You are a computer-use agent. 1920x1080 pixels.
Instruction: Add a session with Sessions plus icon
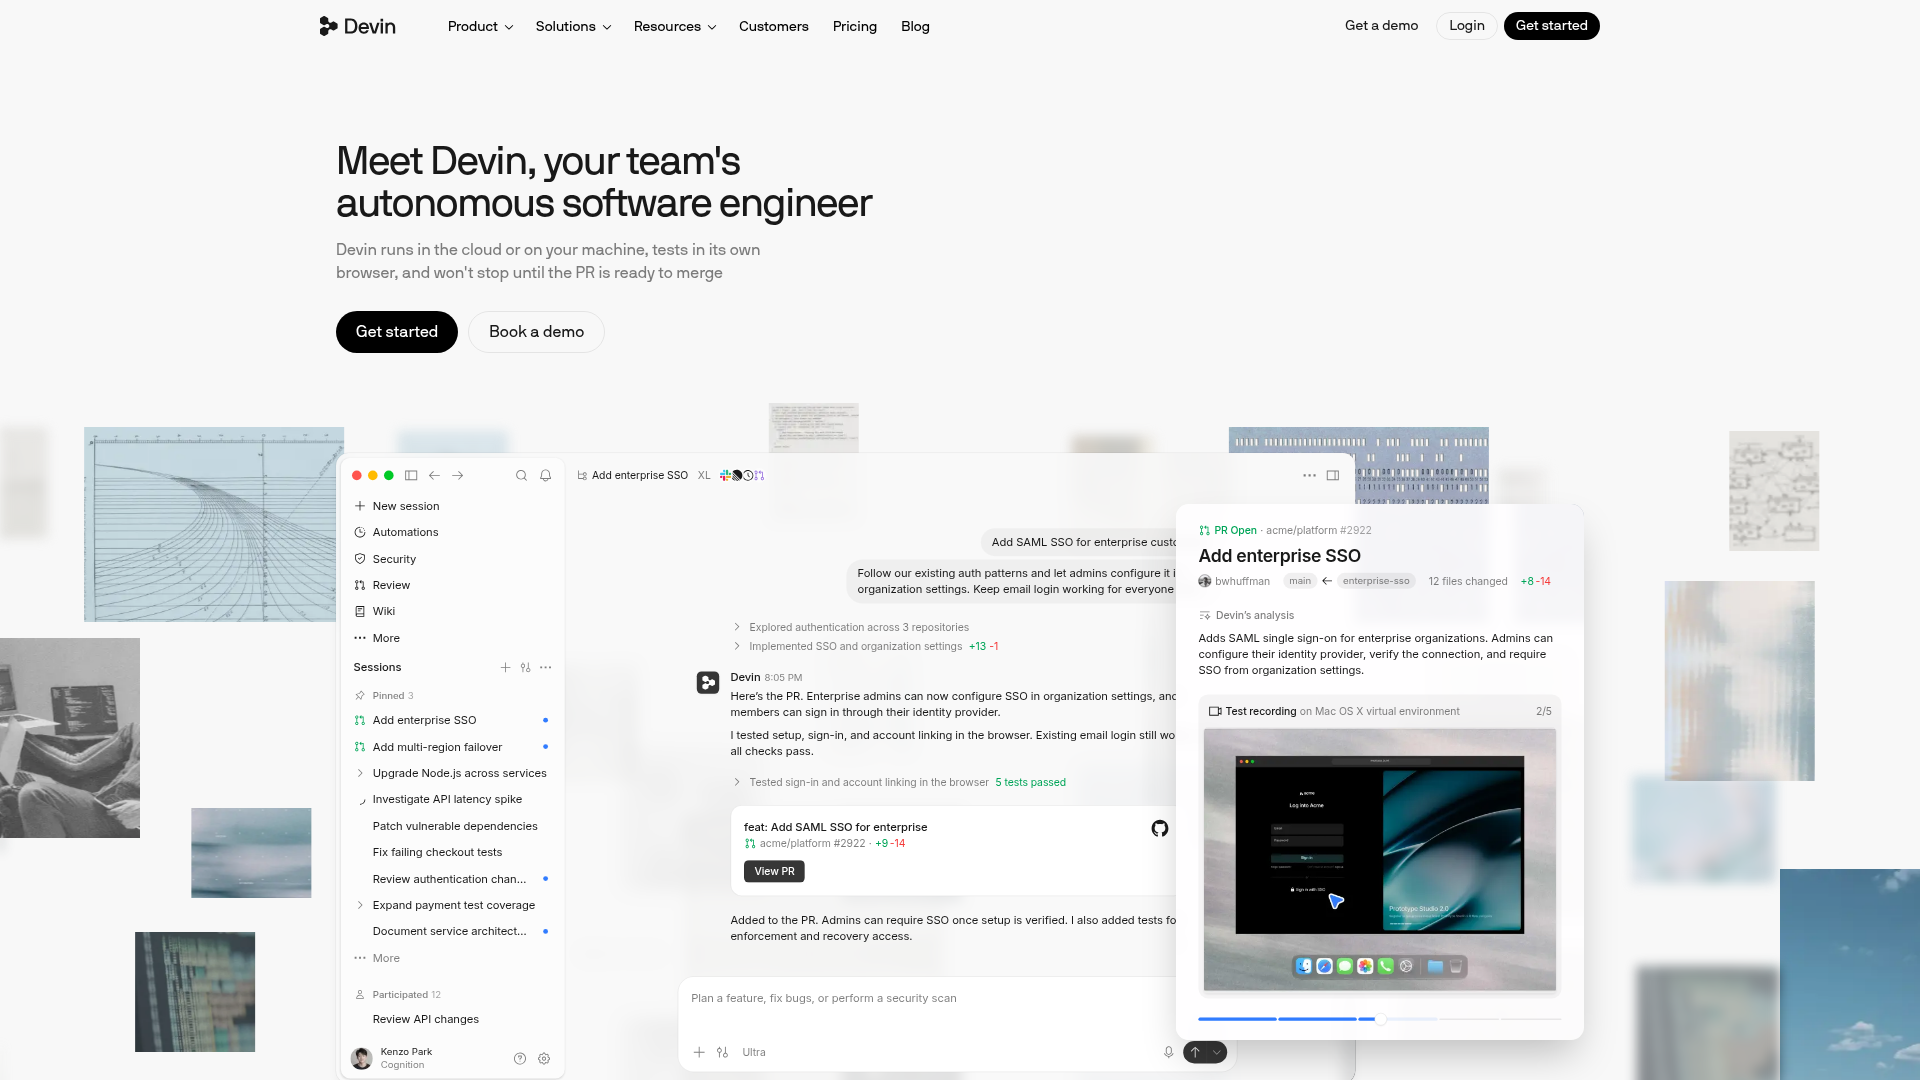click(x=505, y=668)
